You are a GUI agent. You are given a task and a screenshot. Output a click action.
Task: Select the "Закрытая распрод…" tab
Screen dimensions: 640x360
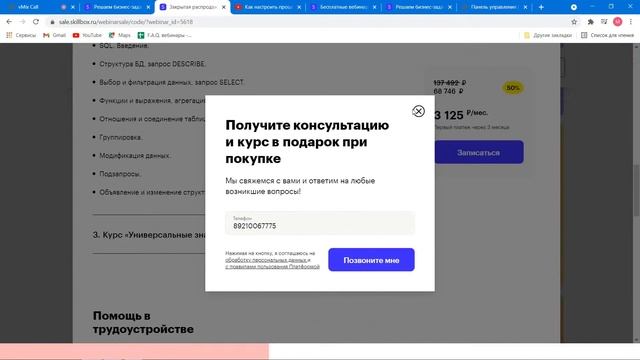coord(192,7)
